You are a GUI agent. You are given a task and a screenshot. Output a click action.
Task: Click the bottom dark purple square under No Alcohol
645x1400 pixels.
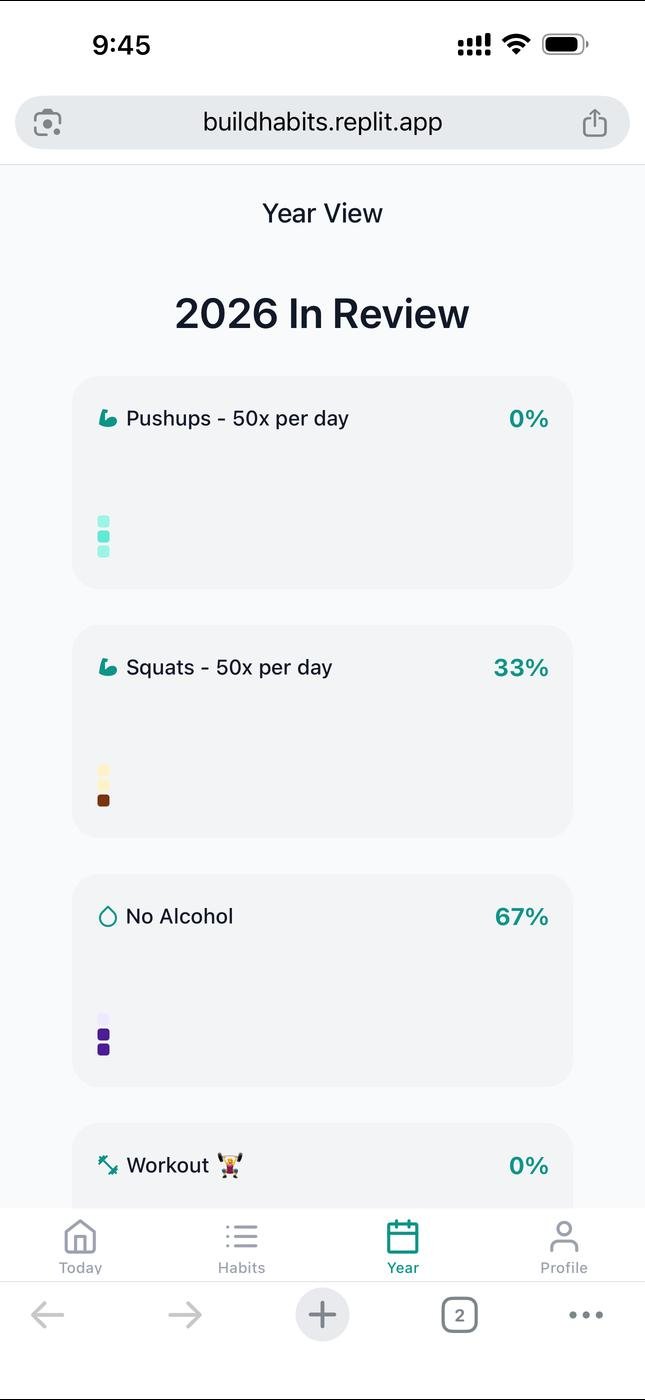(x=103, y=1049)
